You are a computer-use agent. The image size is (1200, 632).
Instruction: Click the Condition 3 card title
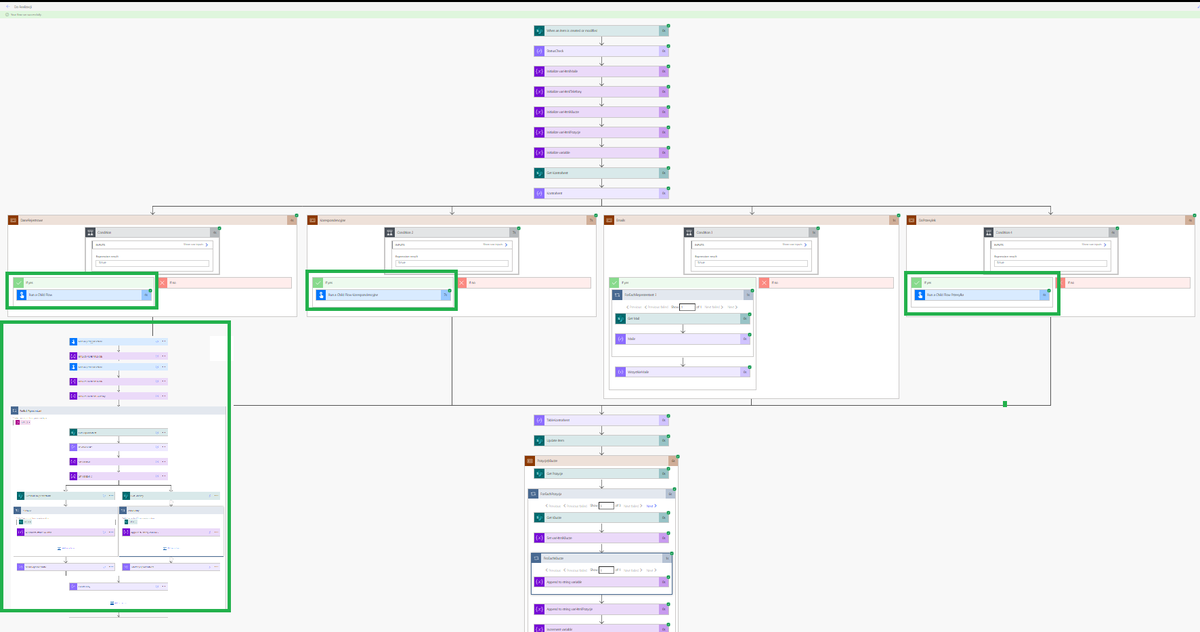tap(705, 232)
